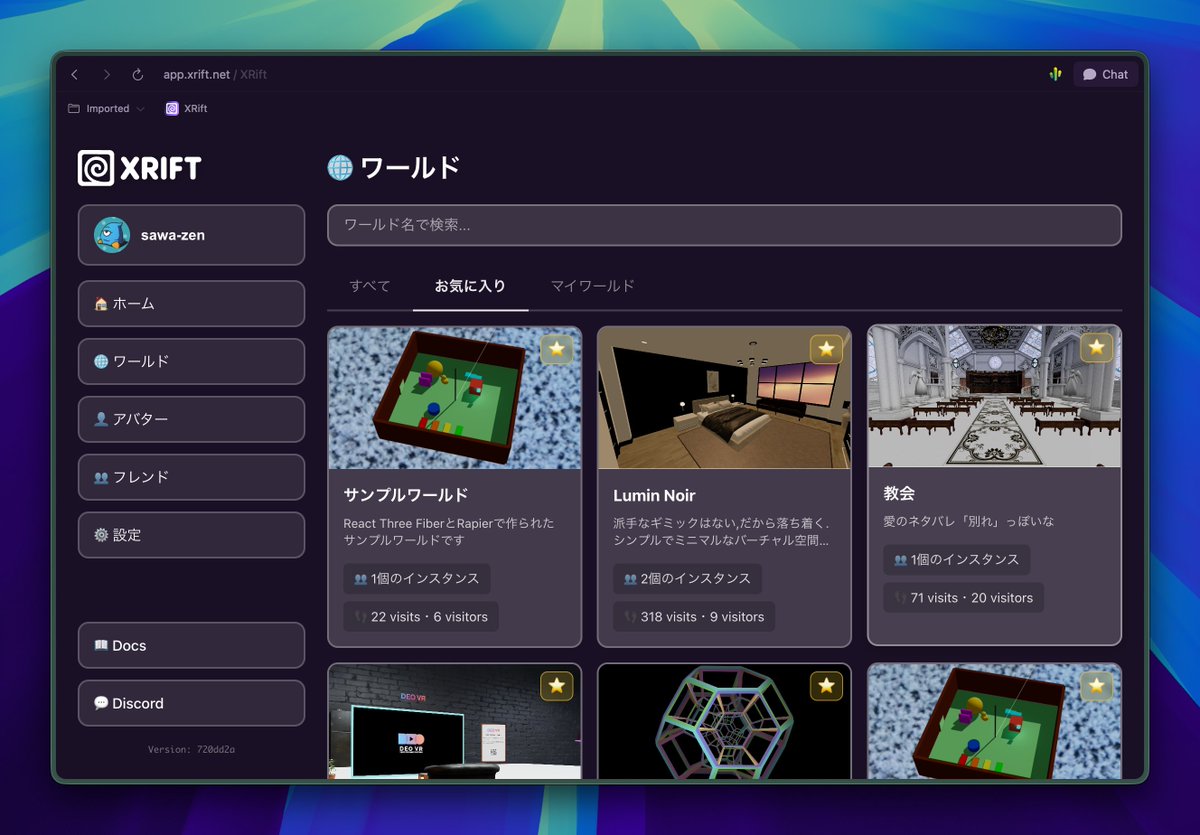The image size is (1200, 835).
Task: Click the ワールド名で検索 search field
Action: pyautogui.click(x=724, y=225)
